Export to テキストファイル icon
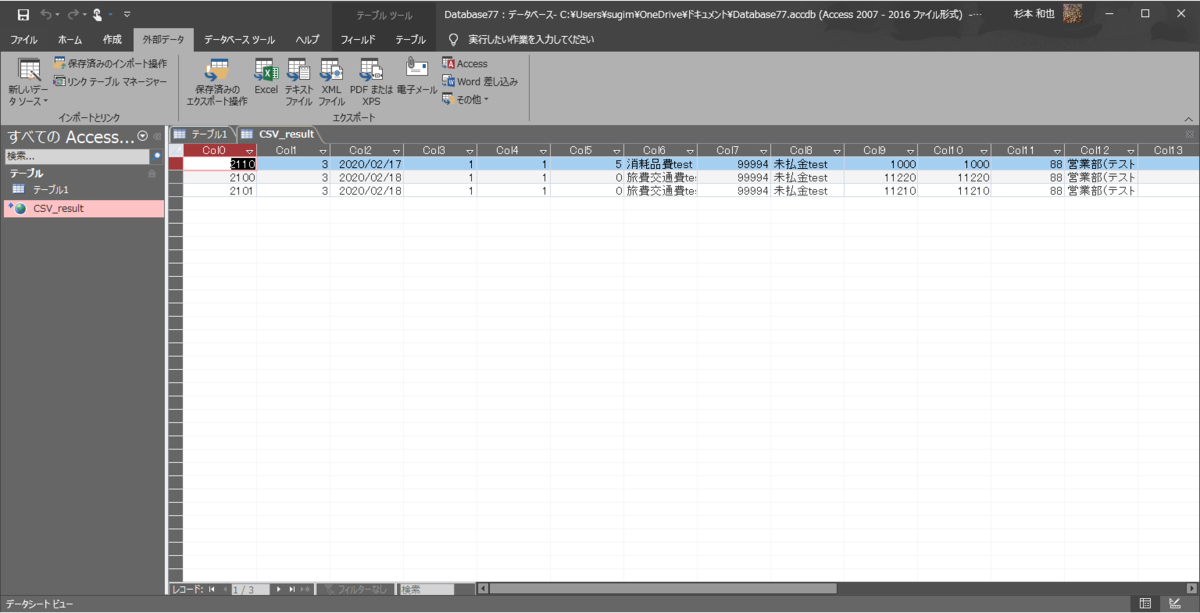Screen dimensions: 1200x613 click(299, 82)
